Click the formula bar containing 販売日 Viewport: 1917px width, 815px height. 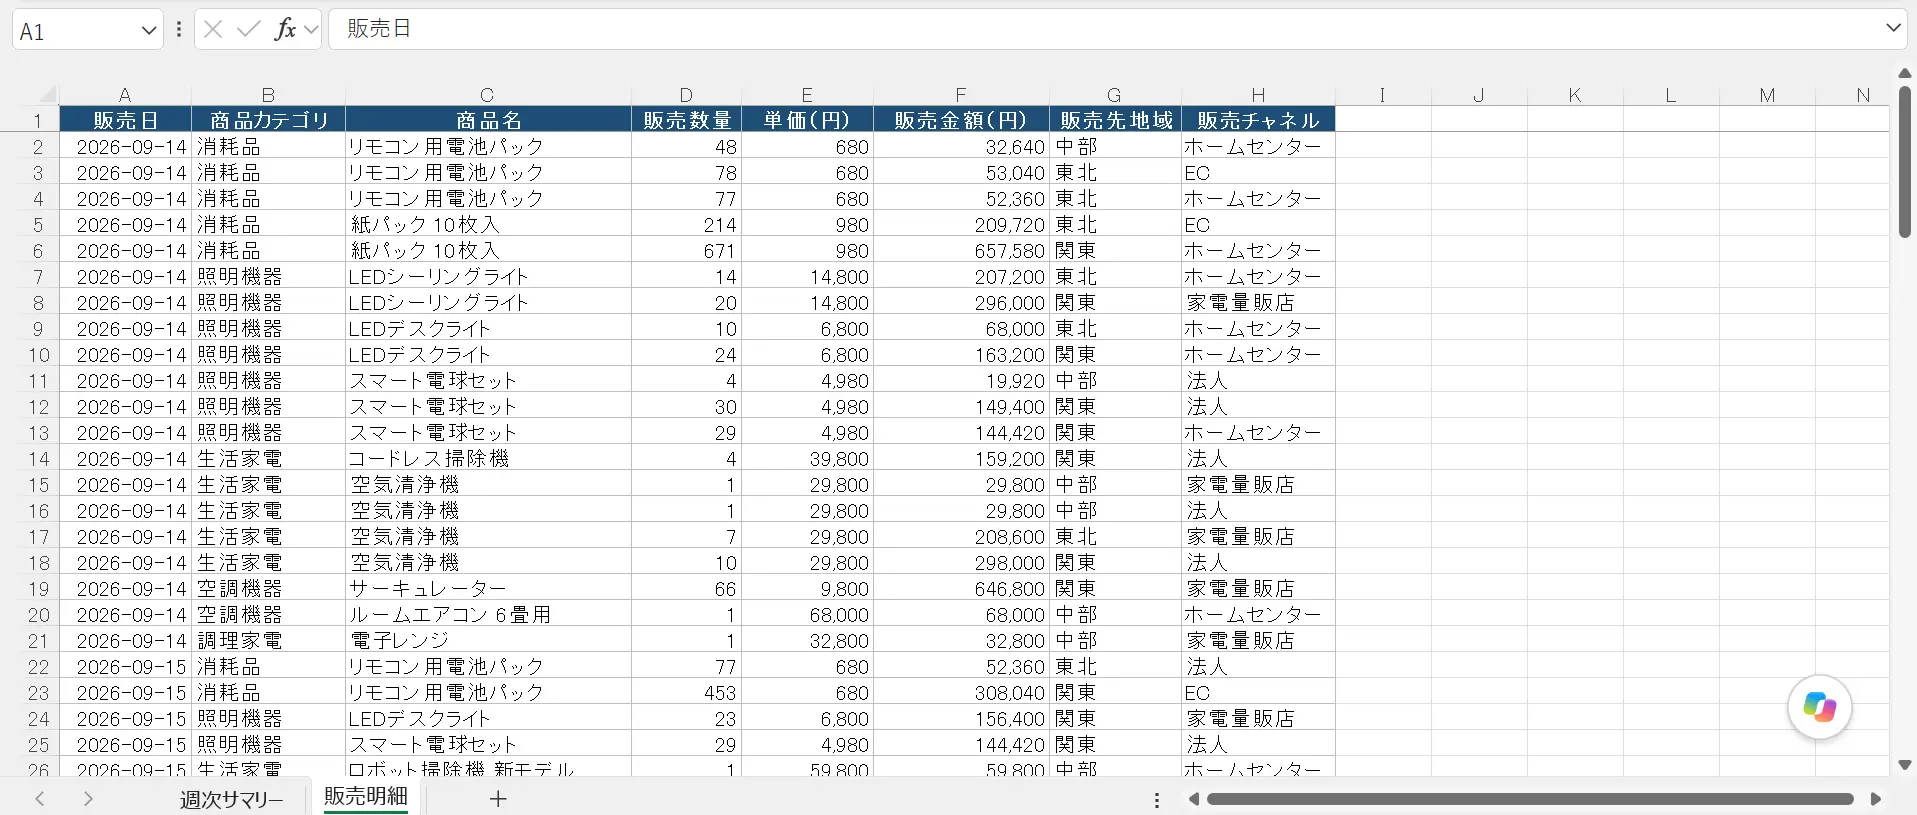(1105, 29)
